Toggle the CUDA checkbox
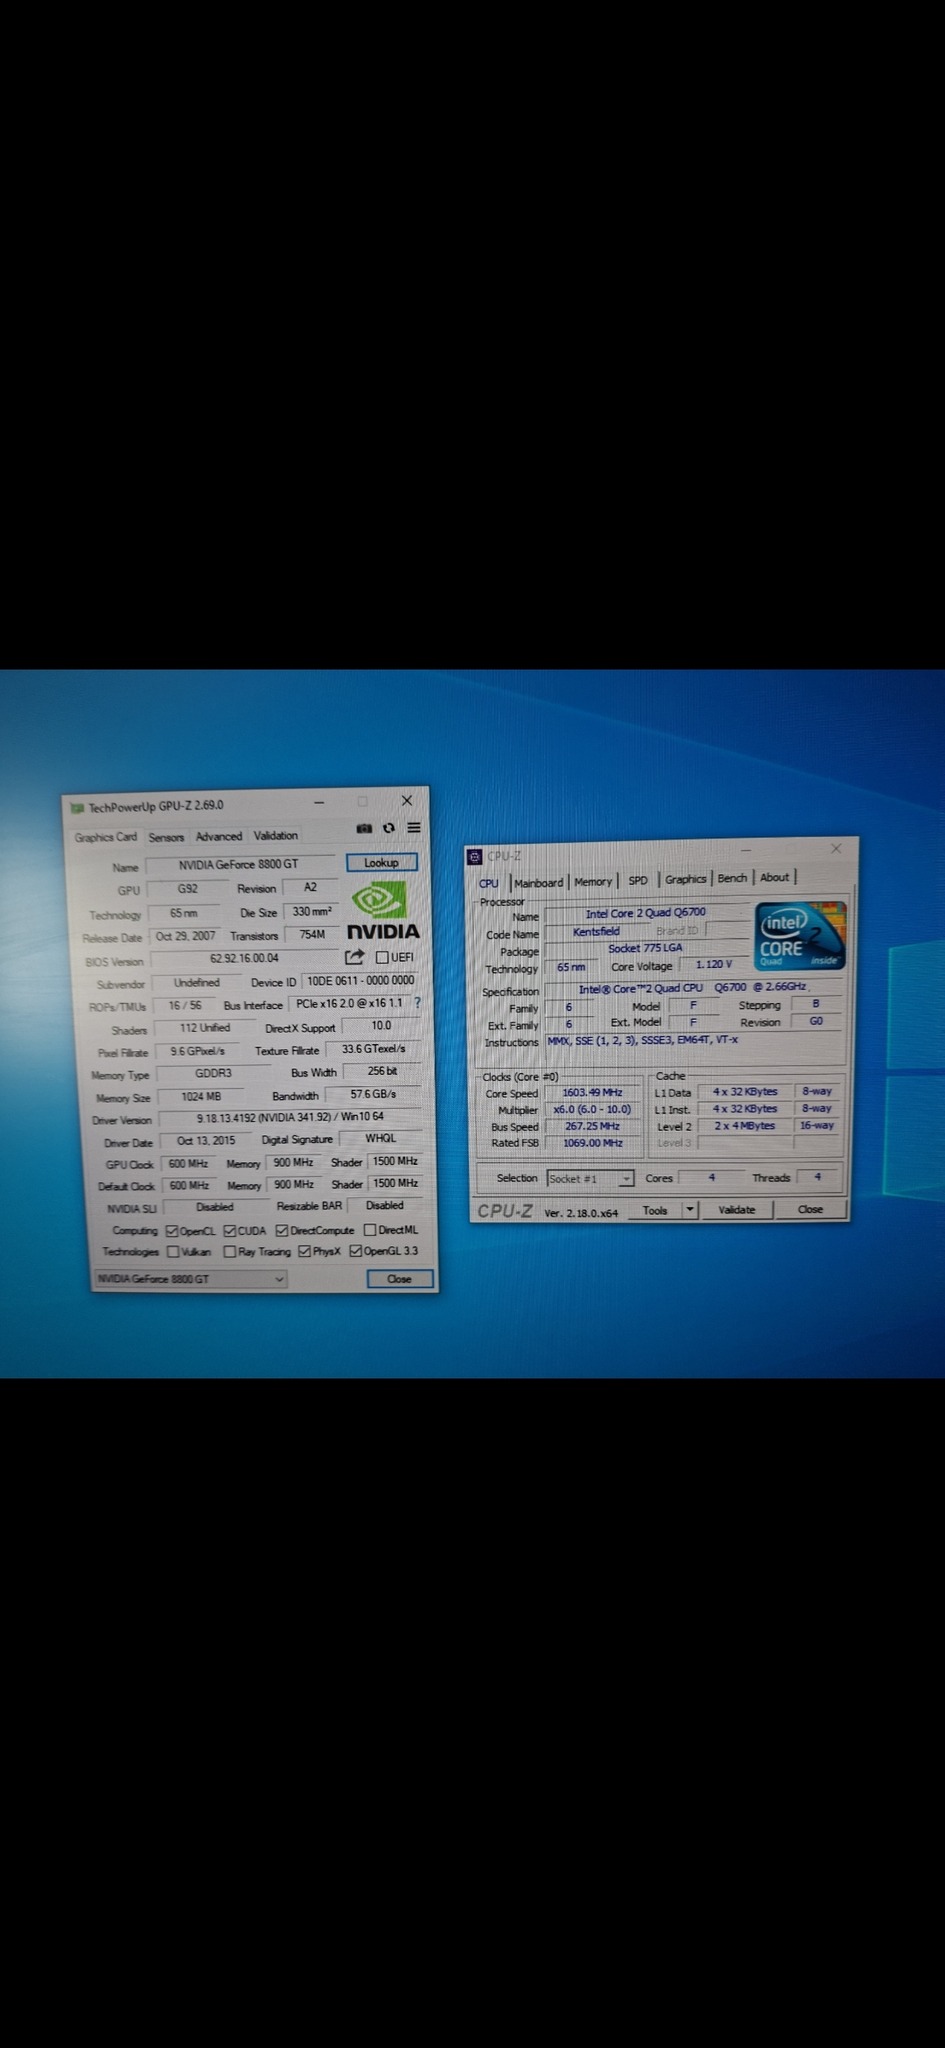 (x=230, y=1231)
